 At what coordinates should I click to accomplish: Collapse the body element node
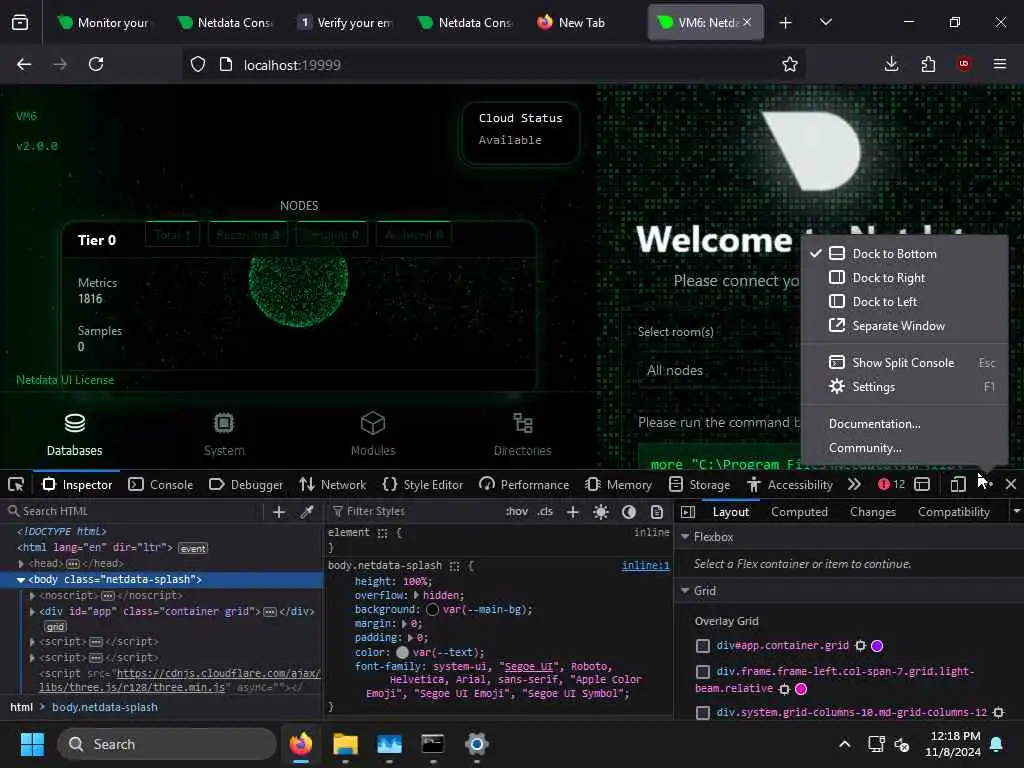point(21,580)
